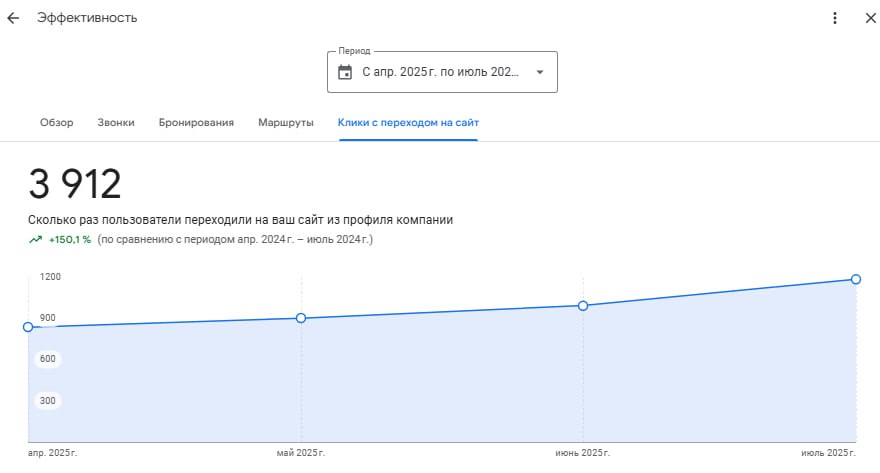The image size is (880, 473).
Task: Click the апр. 2025 data point
Action: [28, 327]
